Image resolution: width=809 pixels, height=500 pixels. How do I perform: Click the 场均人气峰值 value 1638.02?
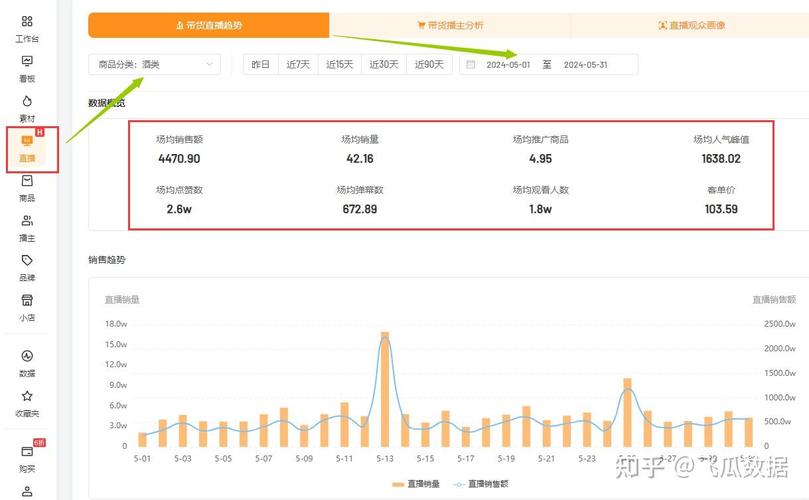pos(721,159)
